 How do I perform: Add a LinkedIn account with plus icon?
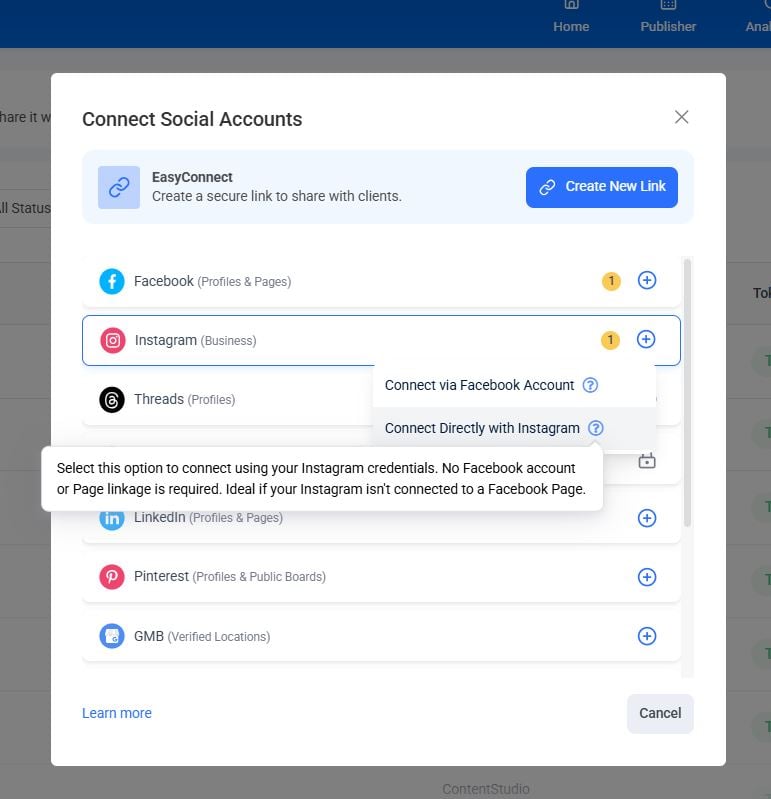tap(647, 518)
